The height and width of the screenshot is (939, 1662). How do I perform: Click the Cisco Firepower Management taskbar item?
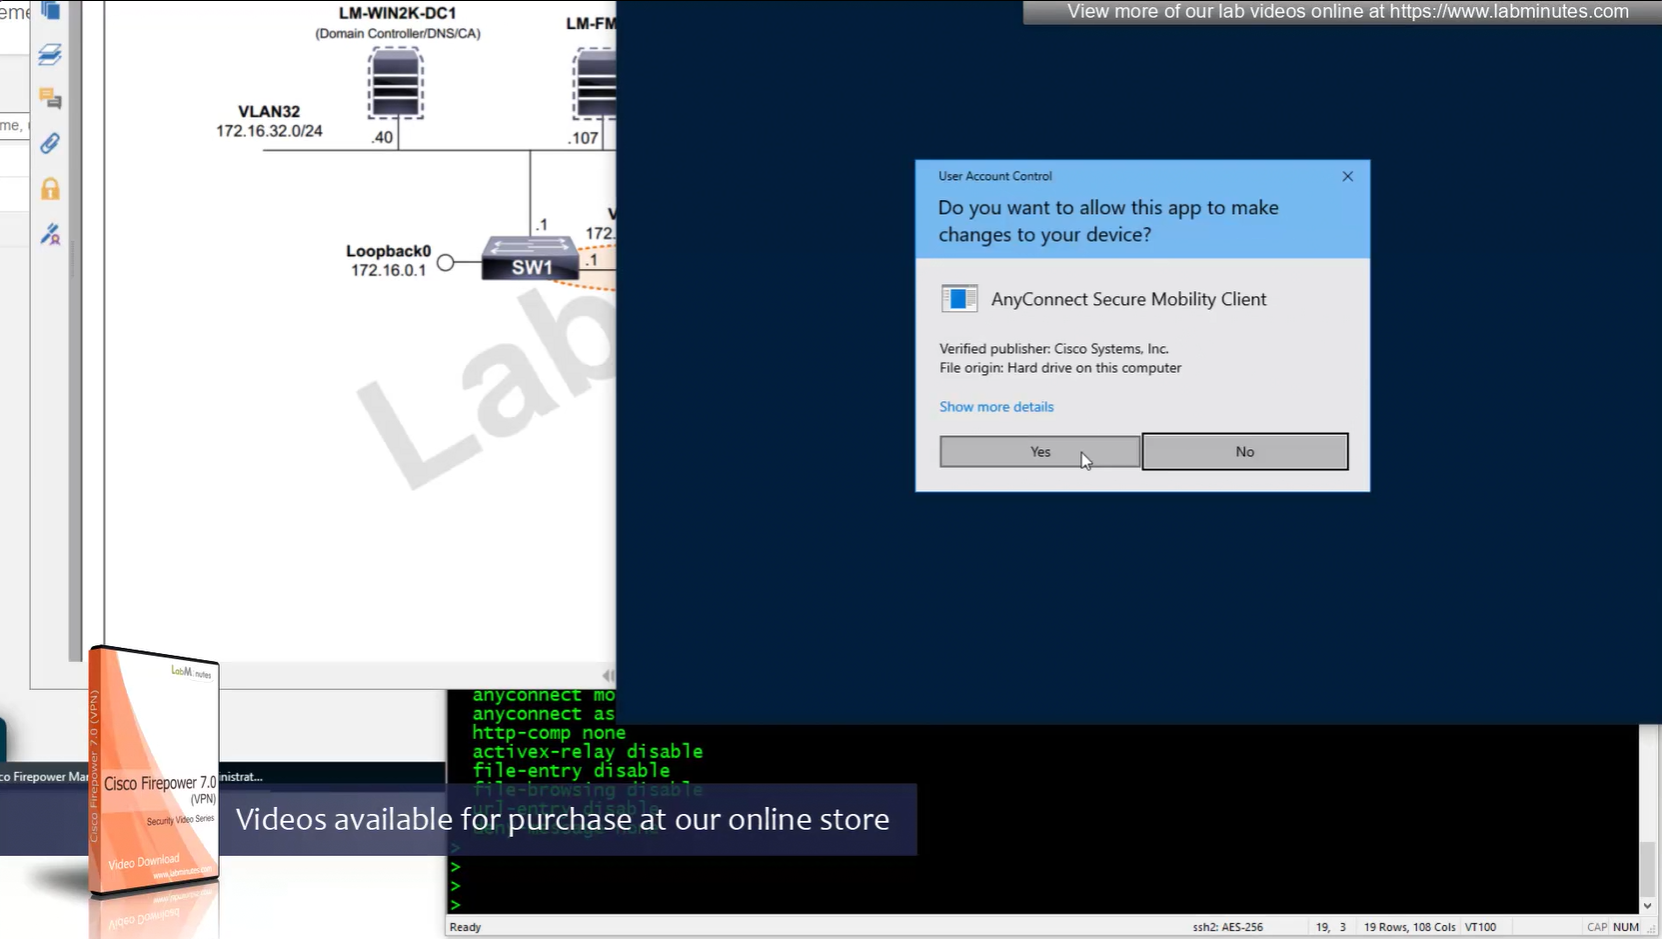(45, 777)
